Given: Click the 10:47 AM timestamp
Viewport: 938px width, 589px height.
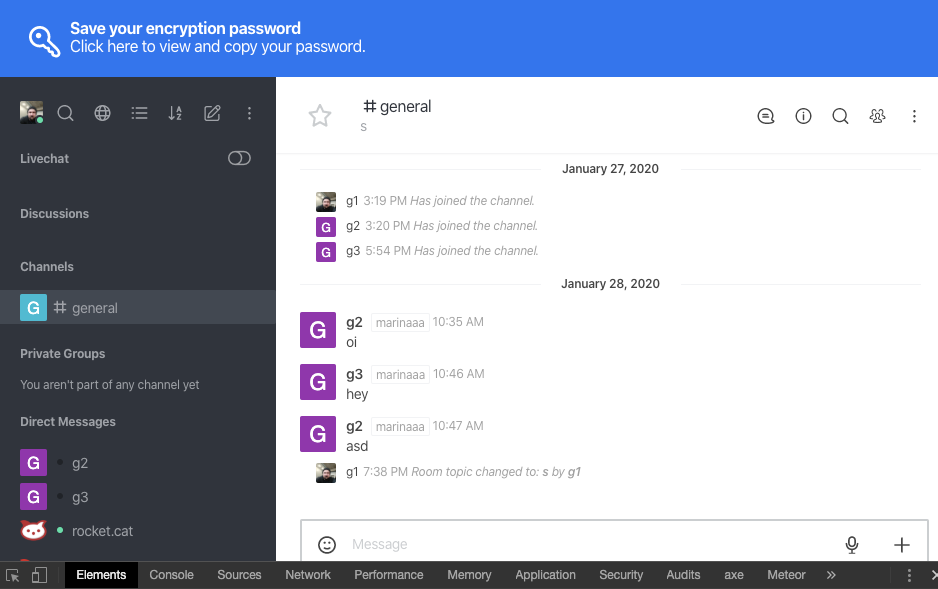Looking at the screenshot, I should click(x=458, y=426).
